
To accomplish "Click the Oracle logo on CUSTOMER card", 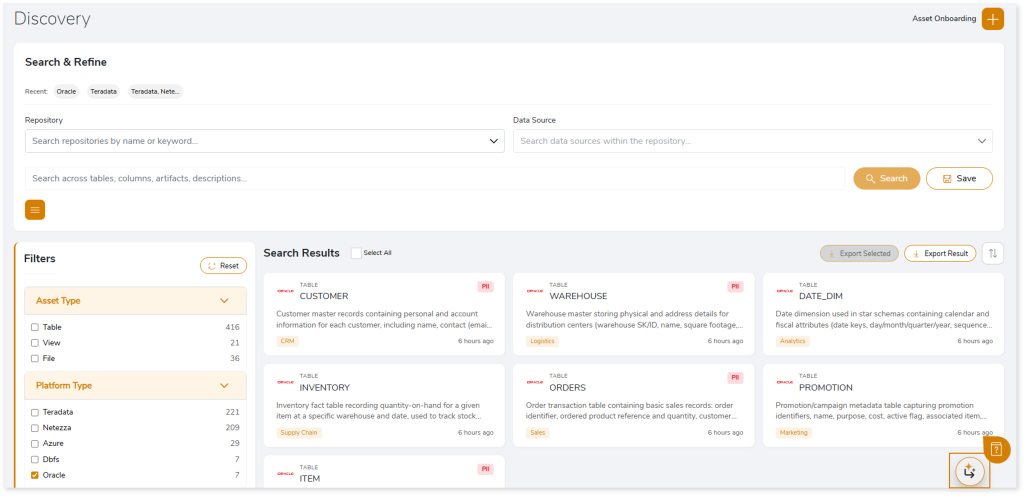I will pos(285,291).
